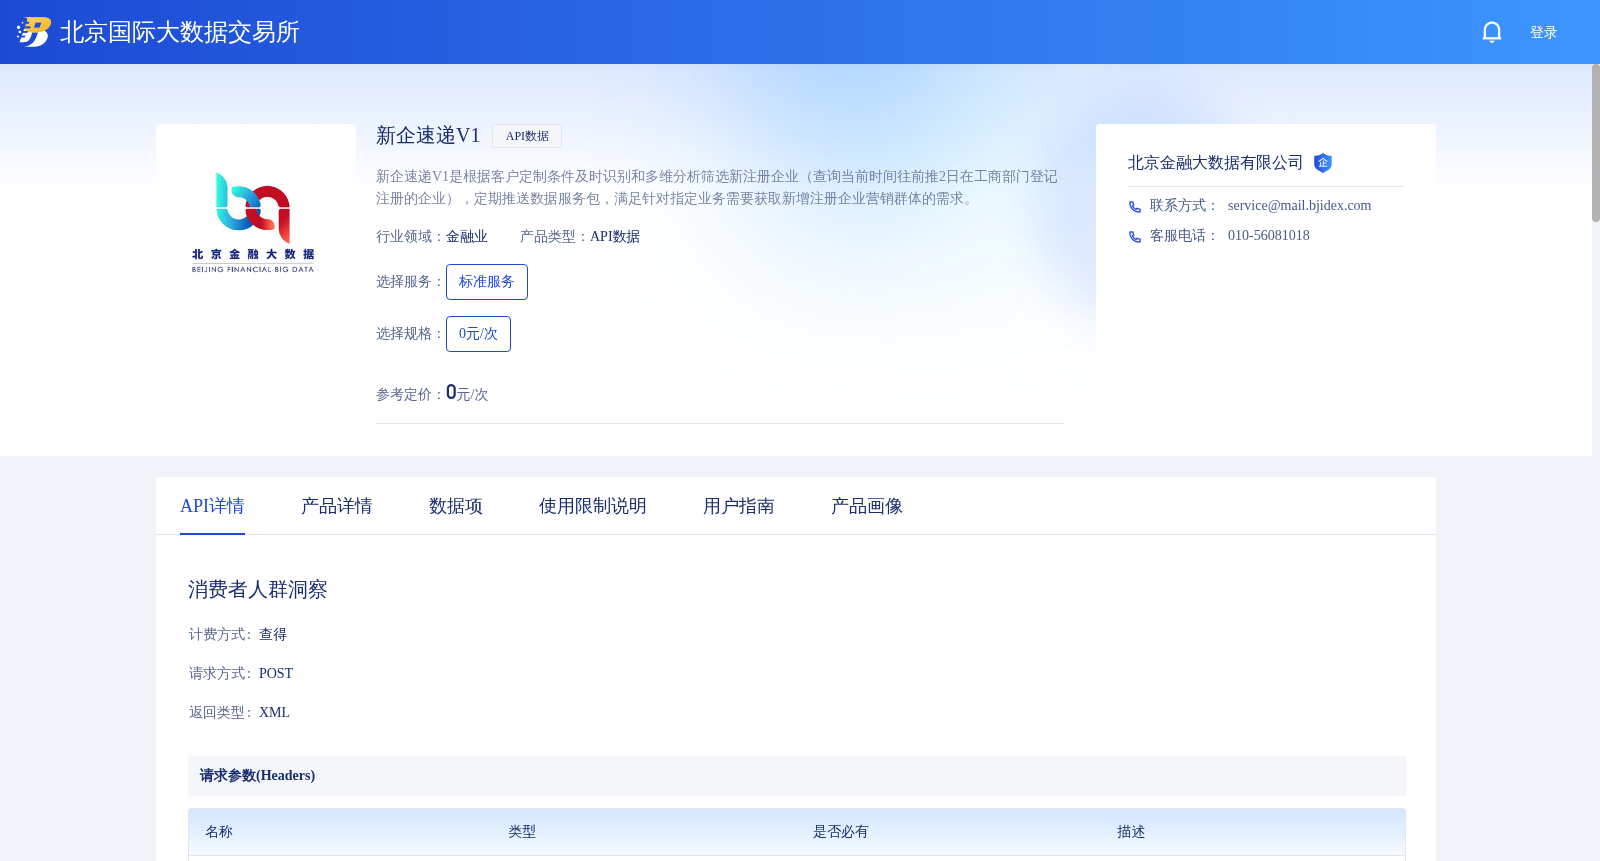Click the 产品类型 API数据 value
Screen dimensions: 1600x861
coord(615,237)
